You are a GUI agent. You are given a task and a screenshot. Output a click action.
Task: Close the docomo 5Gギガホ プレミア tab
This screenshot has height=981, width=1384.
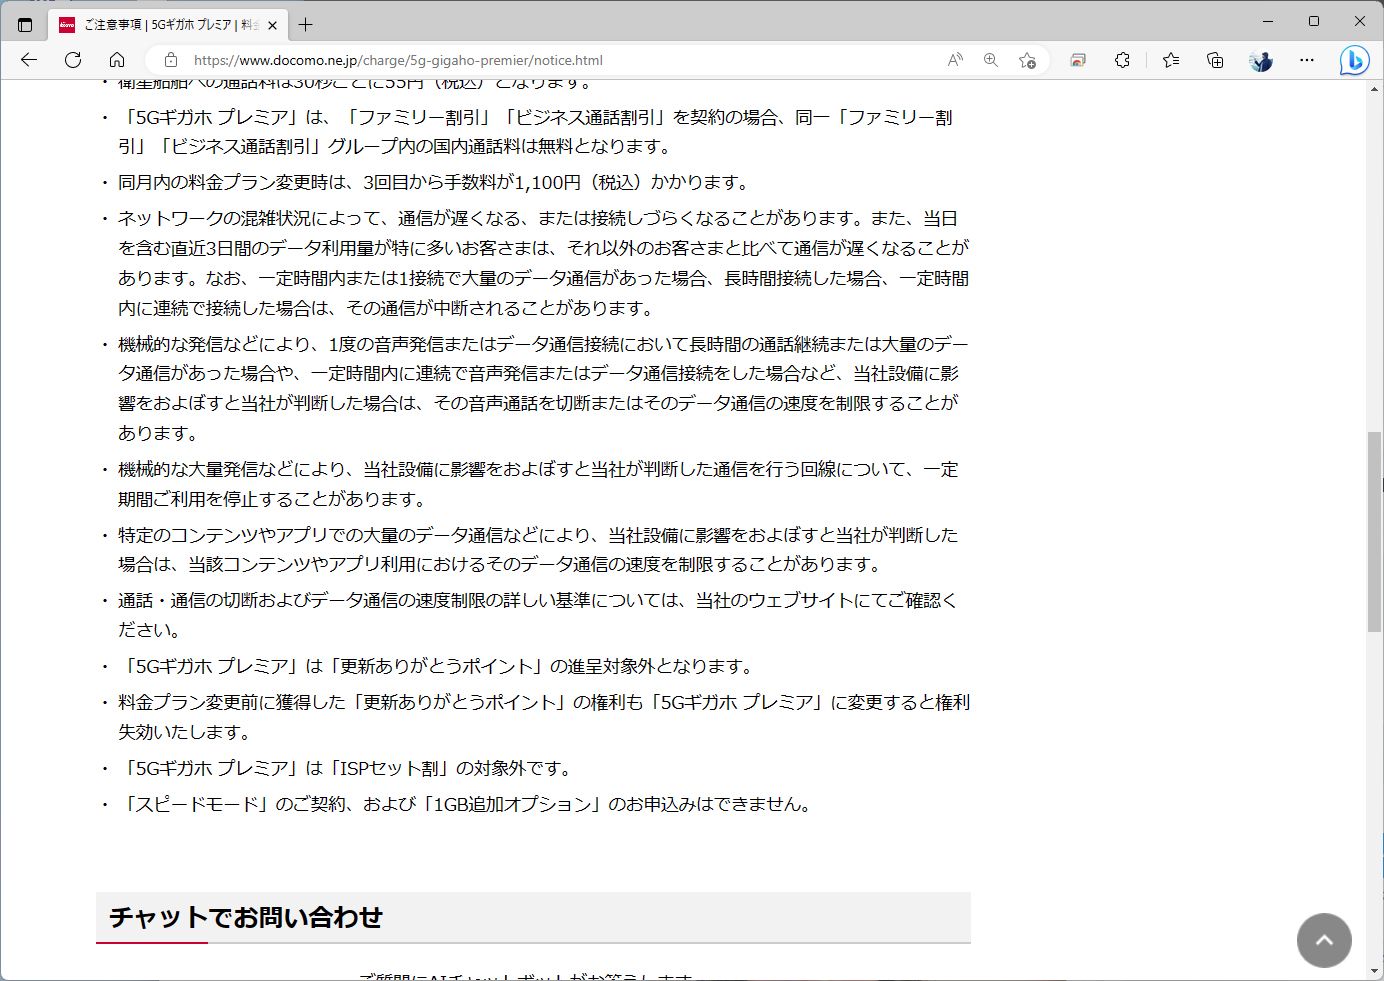pos(272,25)
